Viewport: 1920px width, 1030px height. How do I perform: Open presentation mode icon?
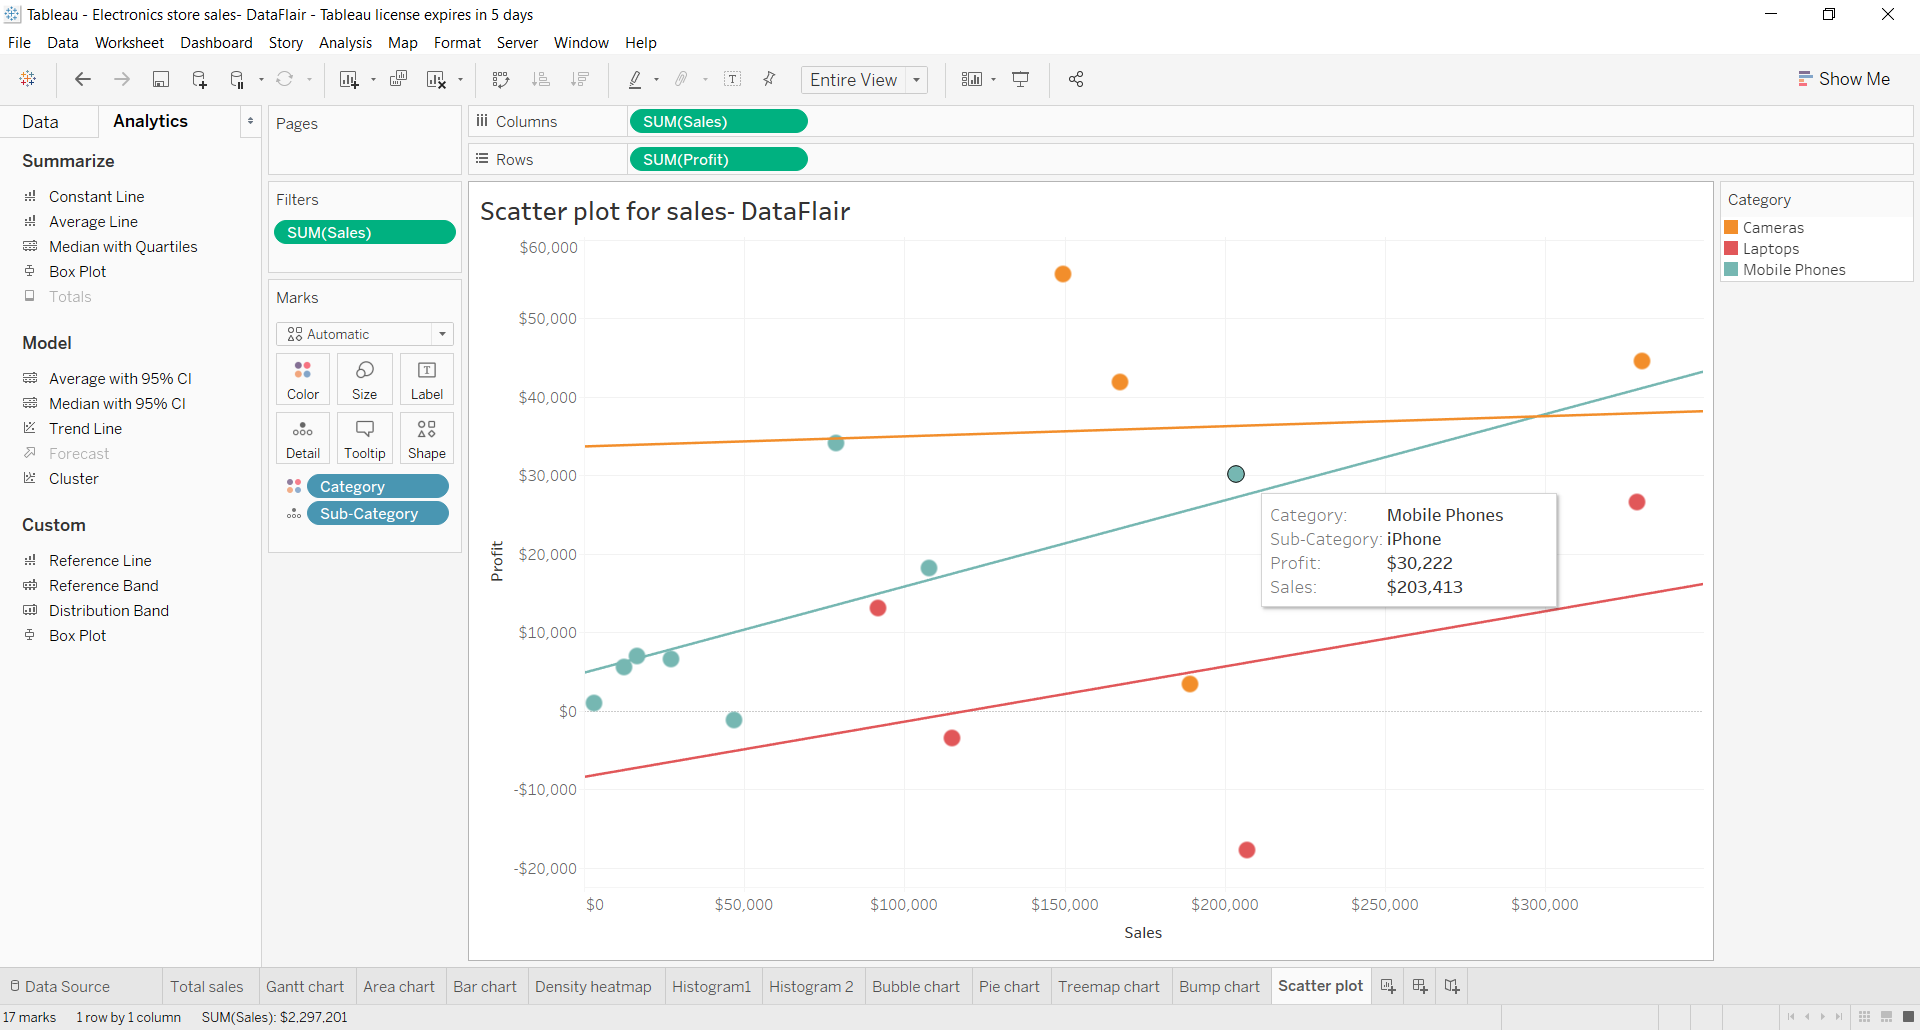point(1021,79)
